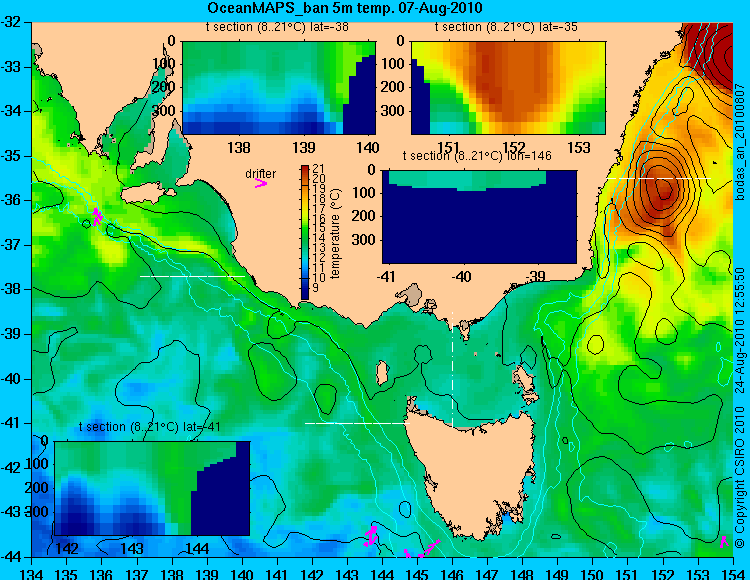Click the '21' value on the temperature colorbar

tap(318, 168)
